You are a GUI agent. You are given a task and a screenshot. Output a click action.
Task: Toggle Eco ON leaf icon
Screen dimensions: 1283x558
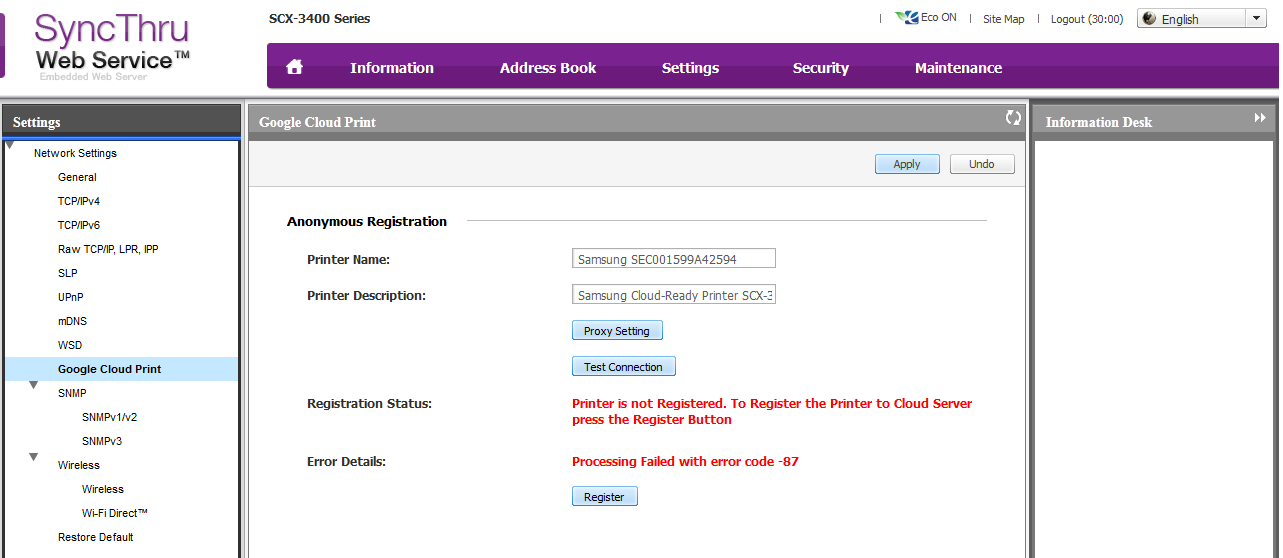click(x=906, y=17)
